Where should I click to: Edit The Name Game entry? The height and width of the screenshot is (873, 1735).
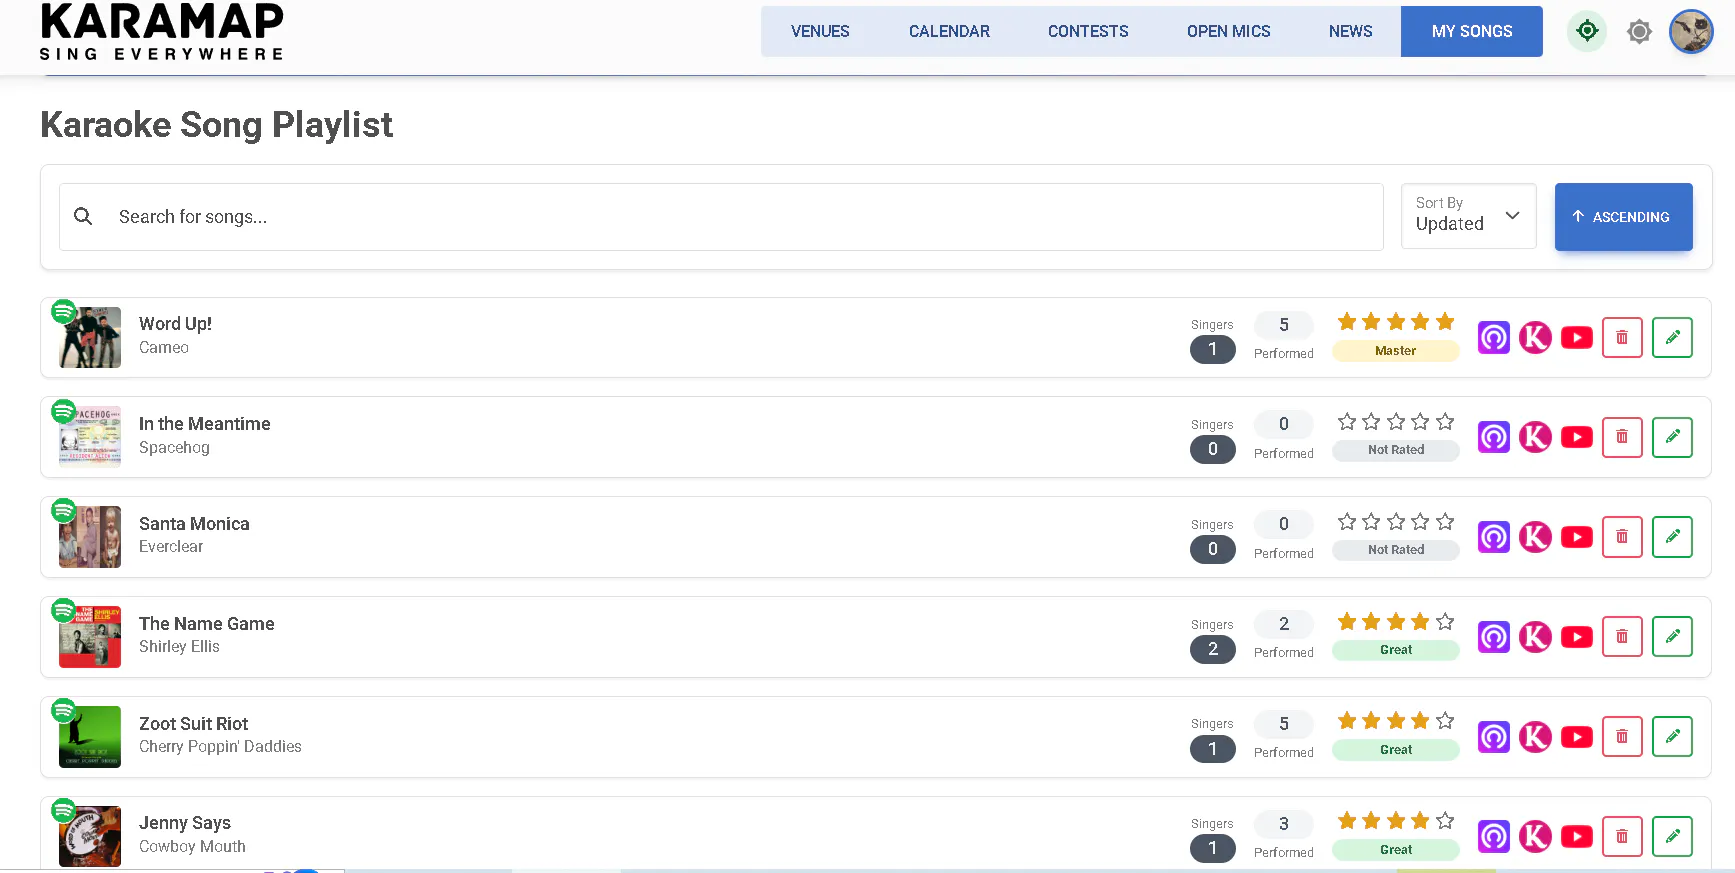click(1672, 637)
